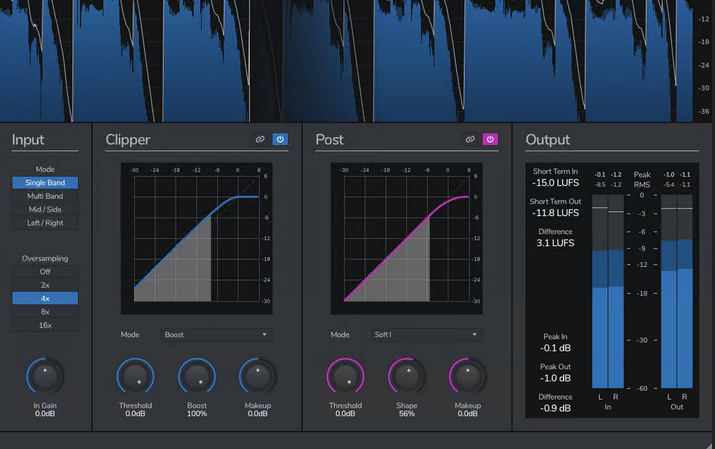
Task: Click the Clipper link icon
Action: point(260,140)
